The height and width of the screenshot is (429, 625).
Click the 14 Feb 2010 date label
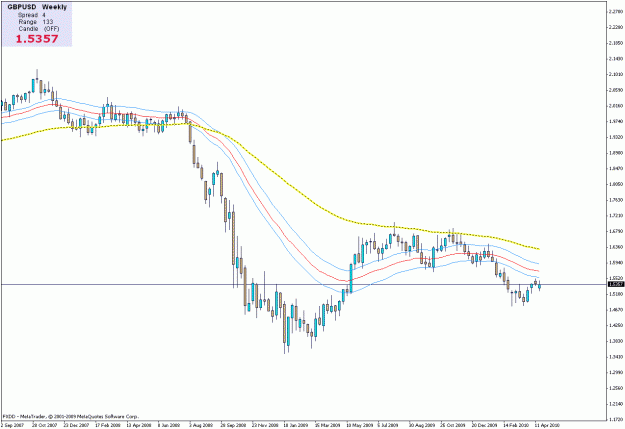[x=516, y=425]
